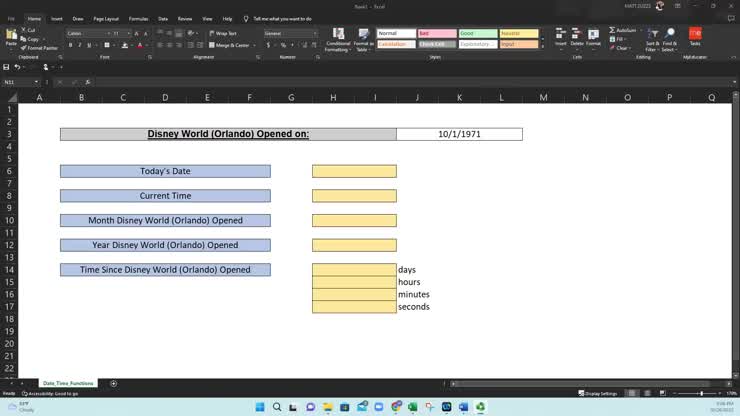
Task: Switch to the Formulas ribbon tab
Action: tap(138, 18)
